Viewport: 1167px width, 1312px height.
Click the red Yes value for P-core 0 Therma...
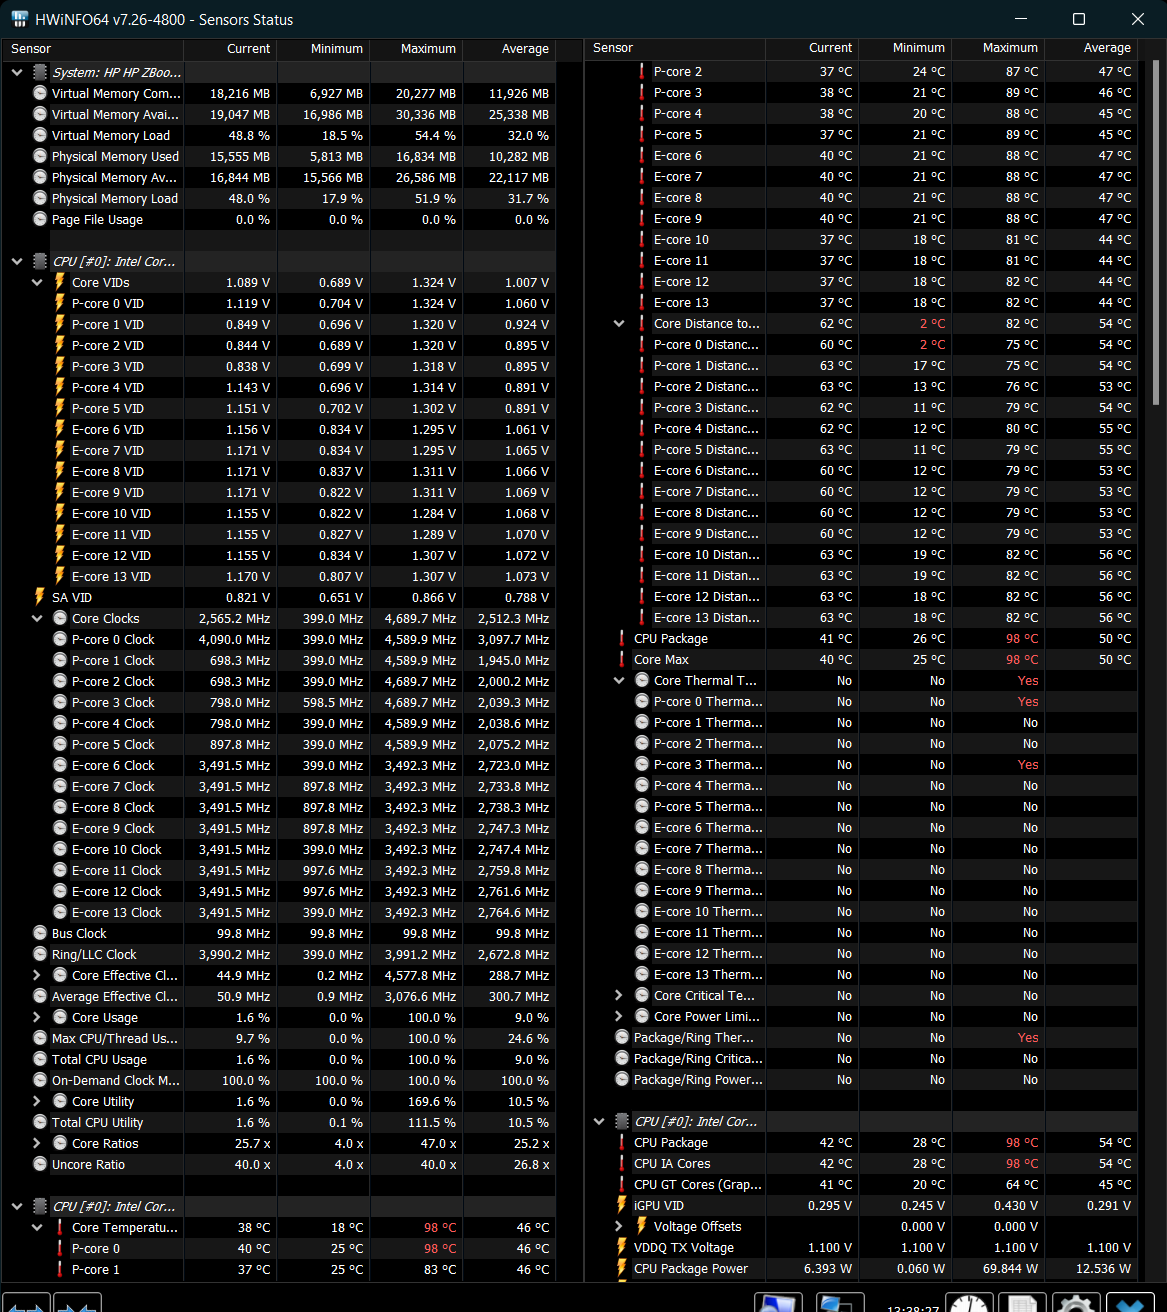[1028, 701]
